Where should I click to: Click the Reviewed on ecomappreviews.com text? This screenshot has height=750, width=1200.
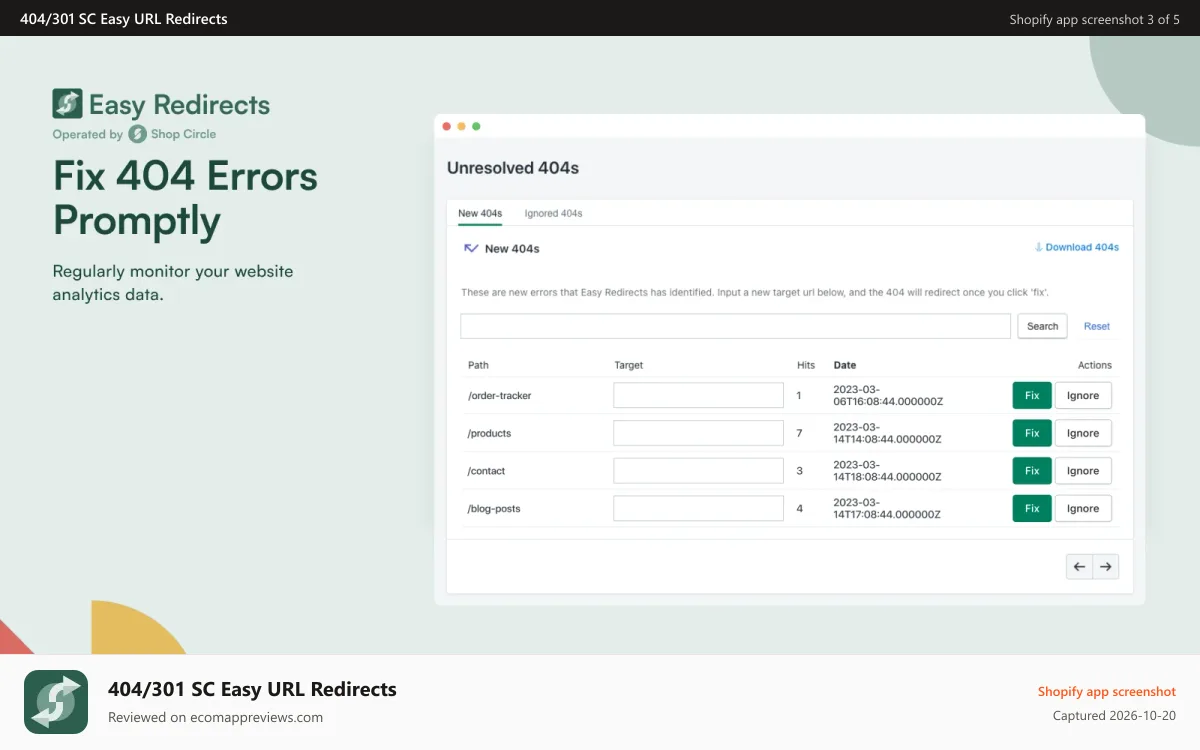coord(216,717)
